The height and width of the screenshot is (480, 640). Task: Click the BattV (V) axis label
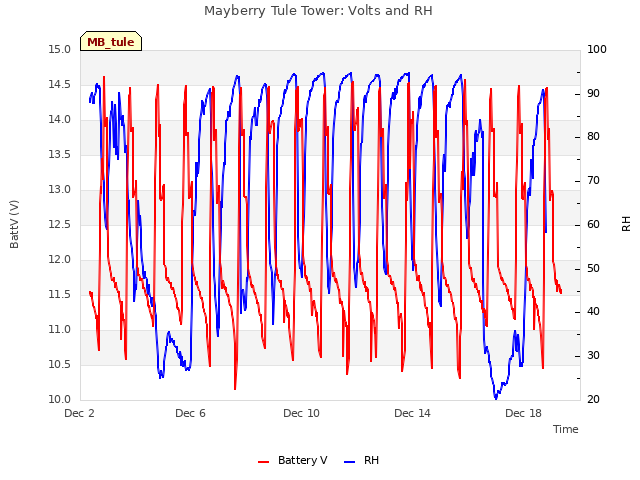[x=14, y=224]
